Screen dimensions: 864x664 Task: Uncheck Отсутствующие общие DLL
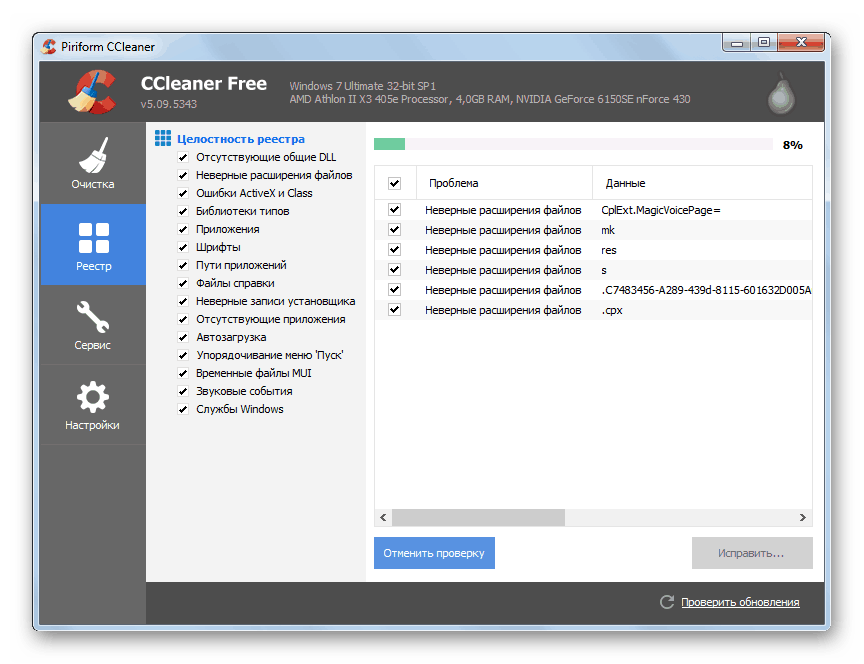click(x=183, y=158)
